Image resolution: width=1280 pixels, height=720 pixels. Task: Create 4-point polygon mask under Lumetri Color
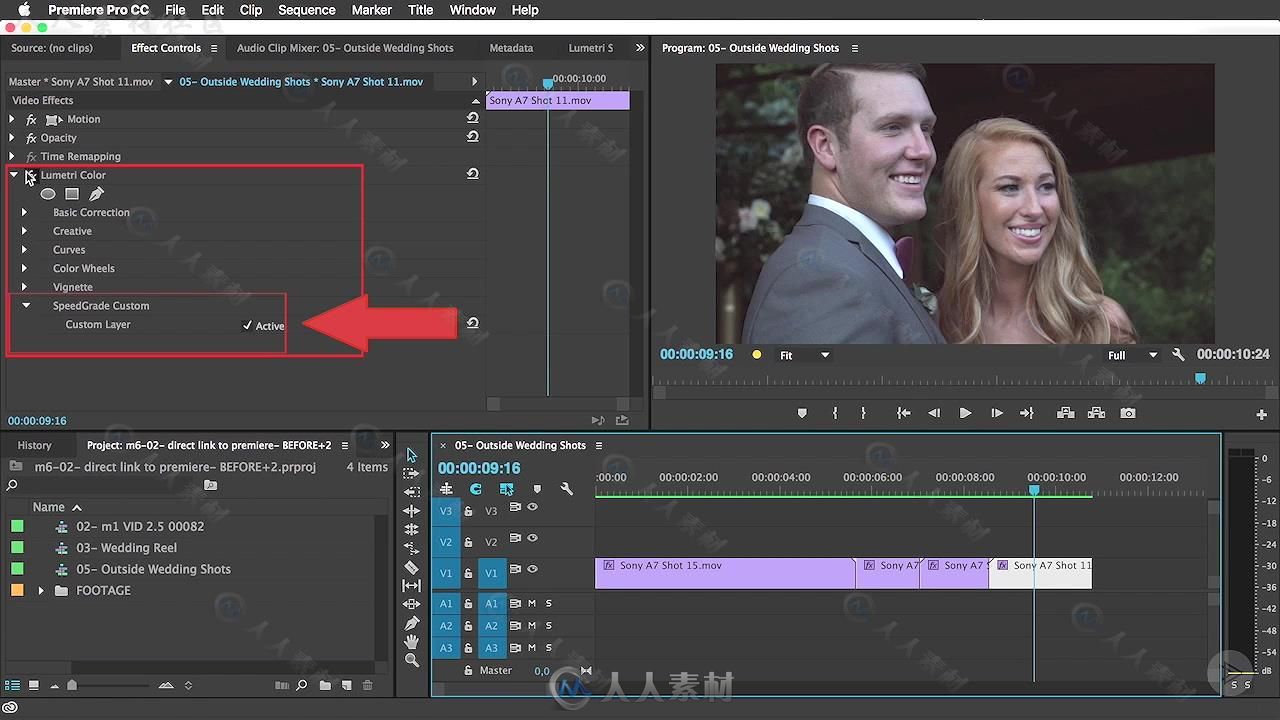(x=72, y=194)
